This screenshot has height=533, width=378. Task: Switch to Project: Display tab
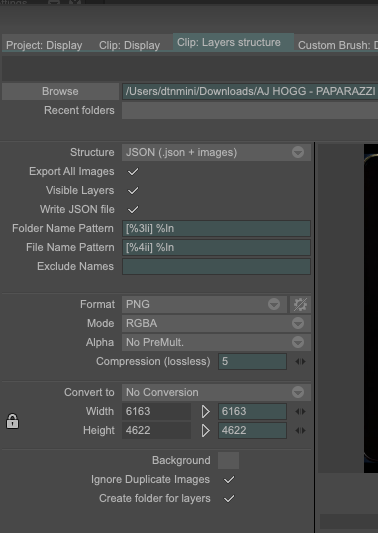coord(44,45)
